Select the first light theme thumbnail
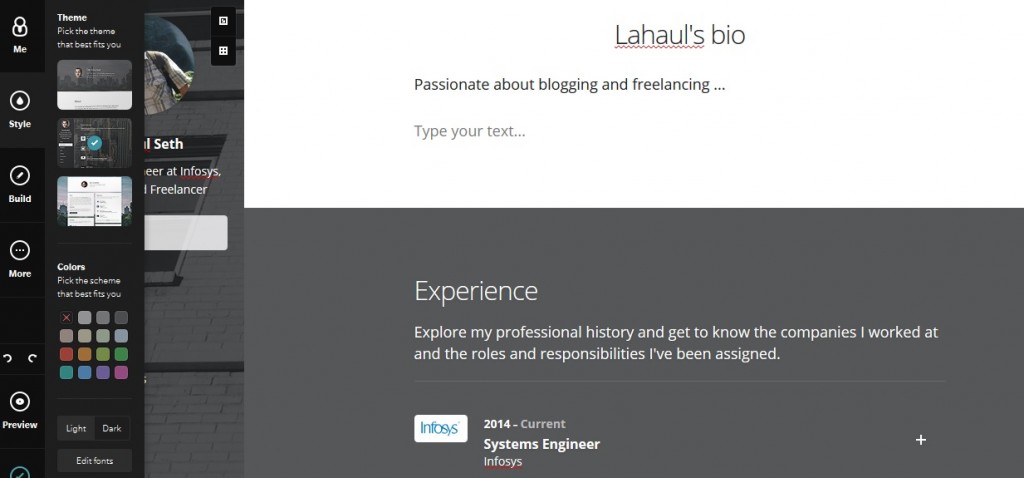This screenshot has height=478, width=1024. click(x=94, y=85)
